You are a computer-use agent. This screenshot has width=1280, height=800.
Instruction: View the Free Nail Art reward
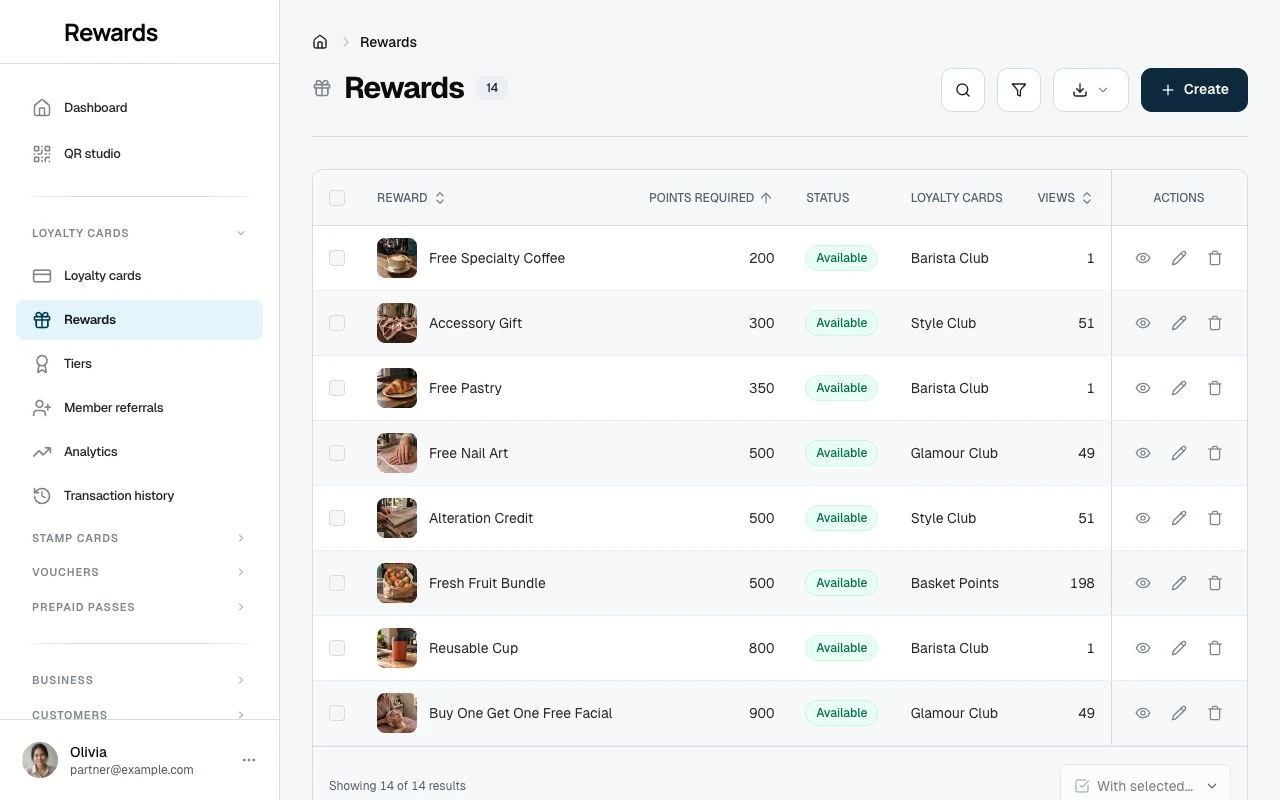pos(1143,453)
